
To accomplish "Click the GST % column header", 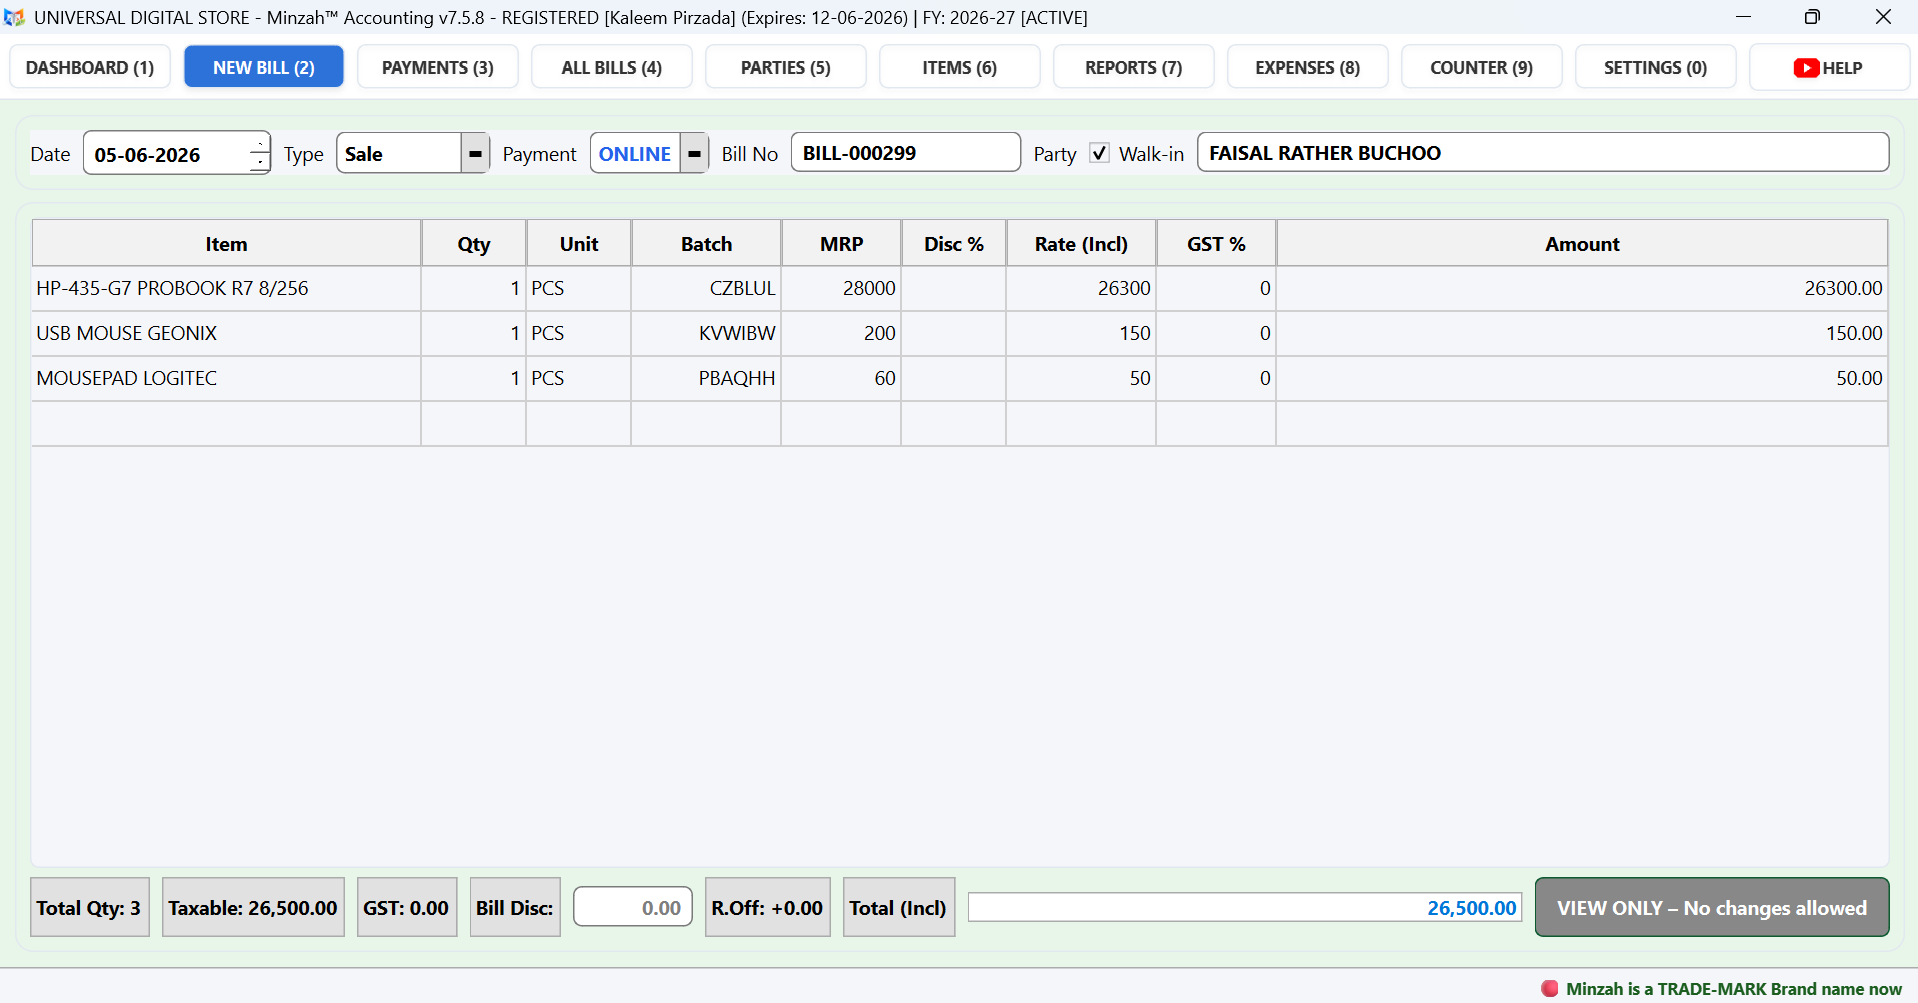I will tap(1216, 243).
